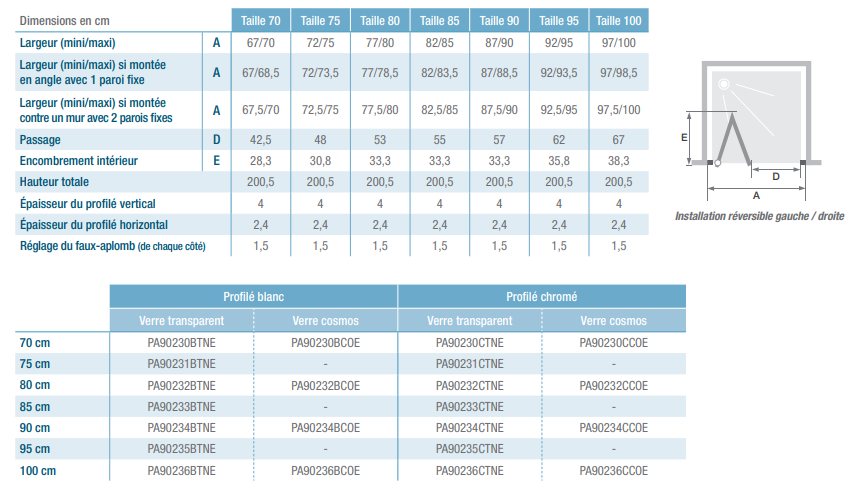Viewport: 853px width, 489px height.
Task: Select reference PA90230CCOE
Action: 614,343
